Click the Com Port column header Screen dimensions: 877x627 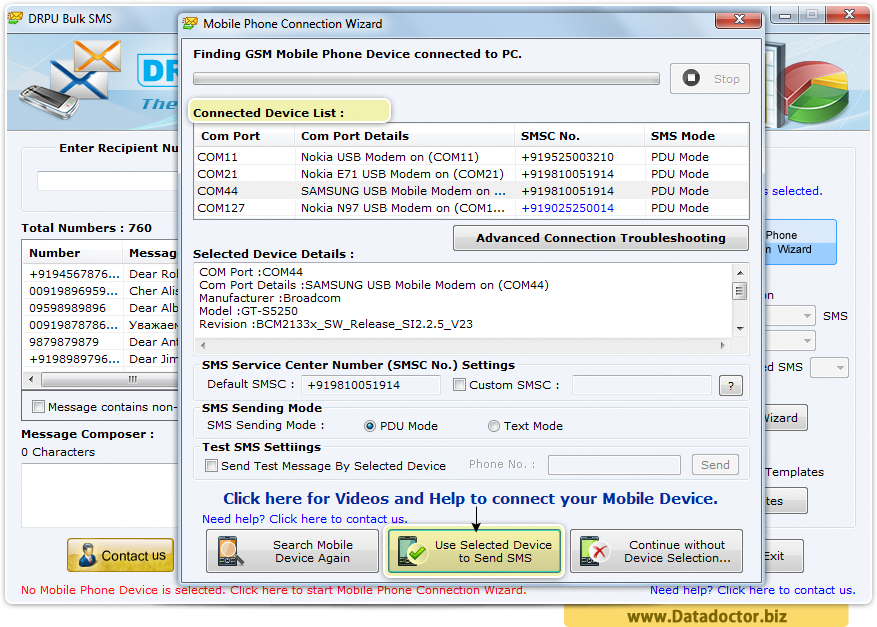pos(244,136)
